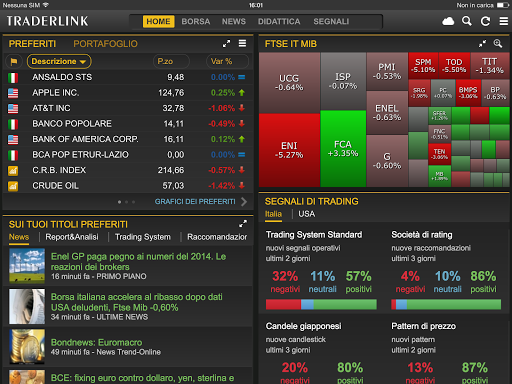This screenshot has height=384, width=512.
Task: Open the NEWS navigation tab
Action: pos(234,21)
